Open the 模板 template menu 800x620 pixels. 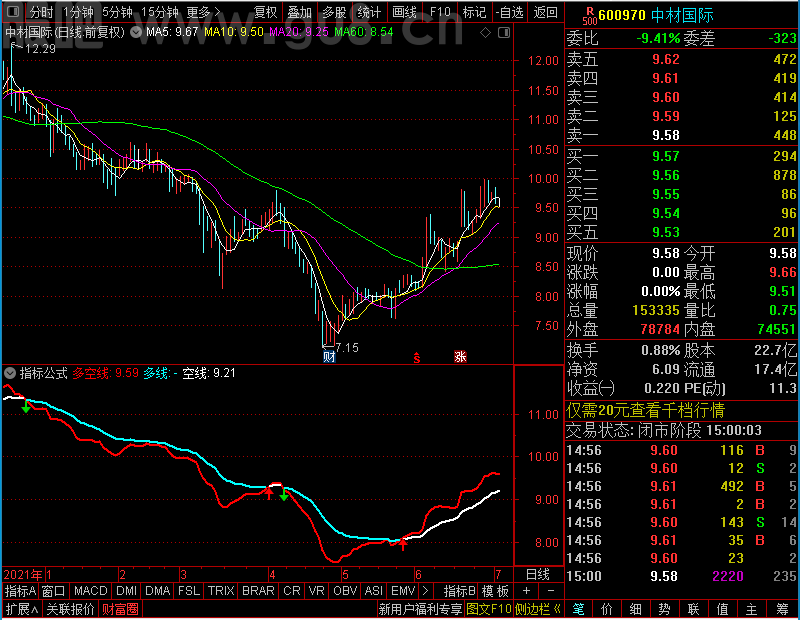point(495,591)
